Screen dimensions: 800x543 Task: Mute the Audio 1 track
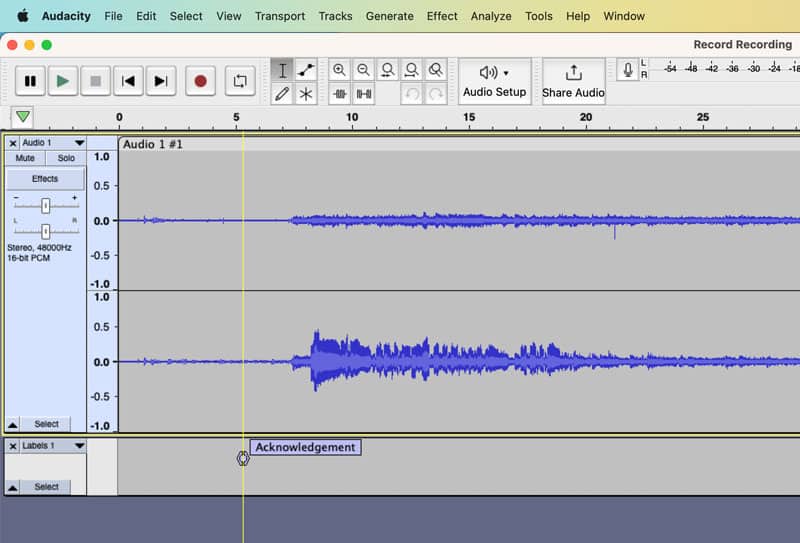[25, 158]
